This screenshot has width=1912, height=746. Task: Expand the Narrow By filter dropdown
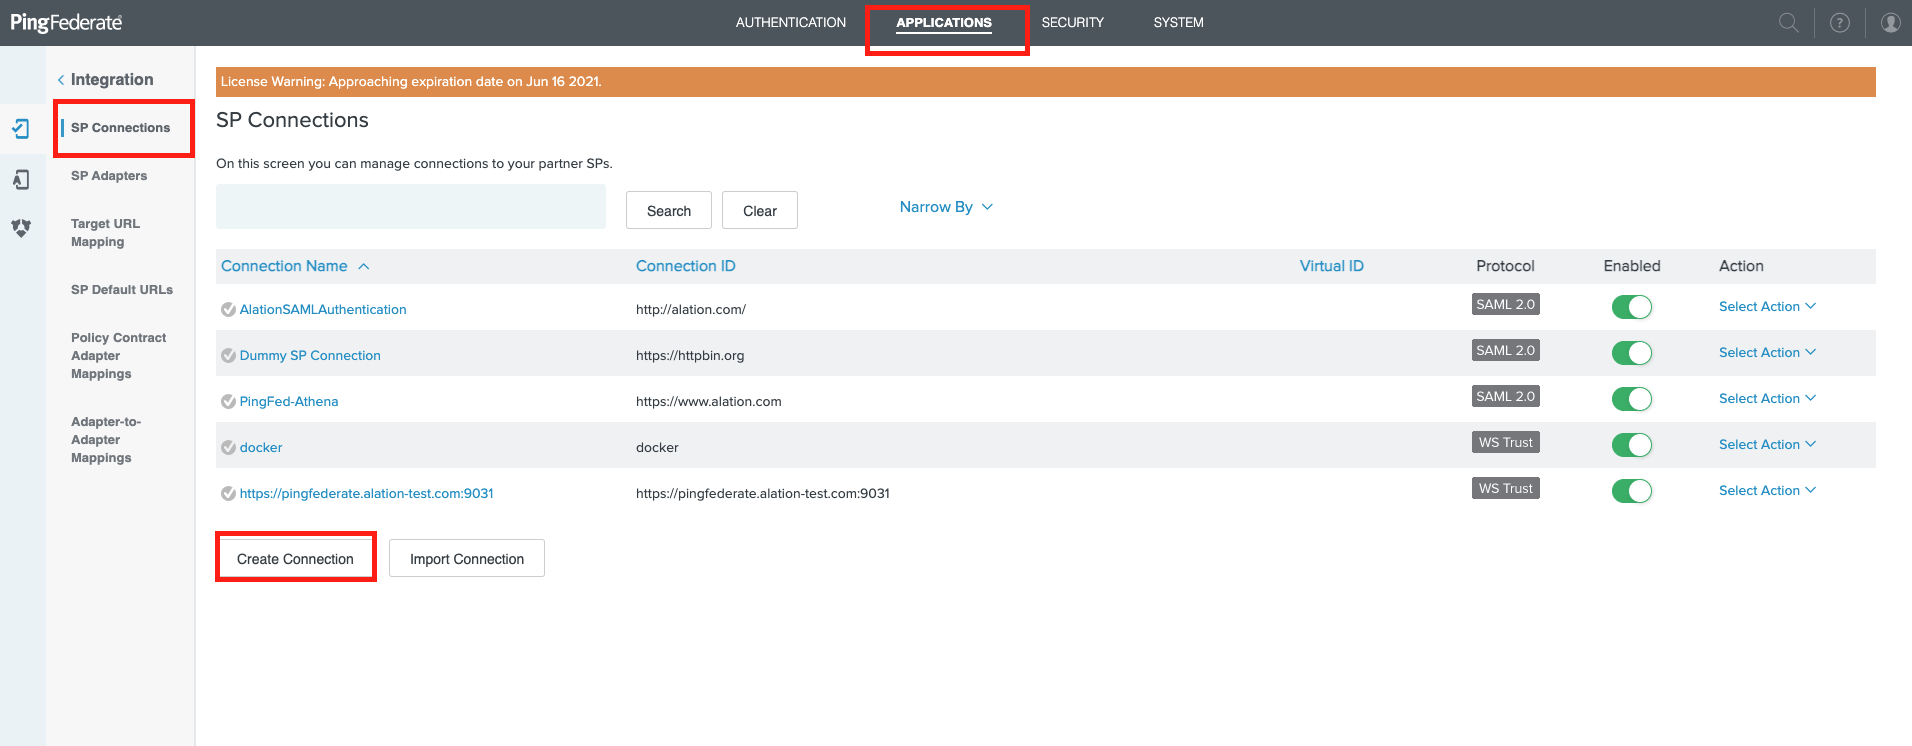(946, 207)
